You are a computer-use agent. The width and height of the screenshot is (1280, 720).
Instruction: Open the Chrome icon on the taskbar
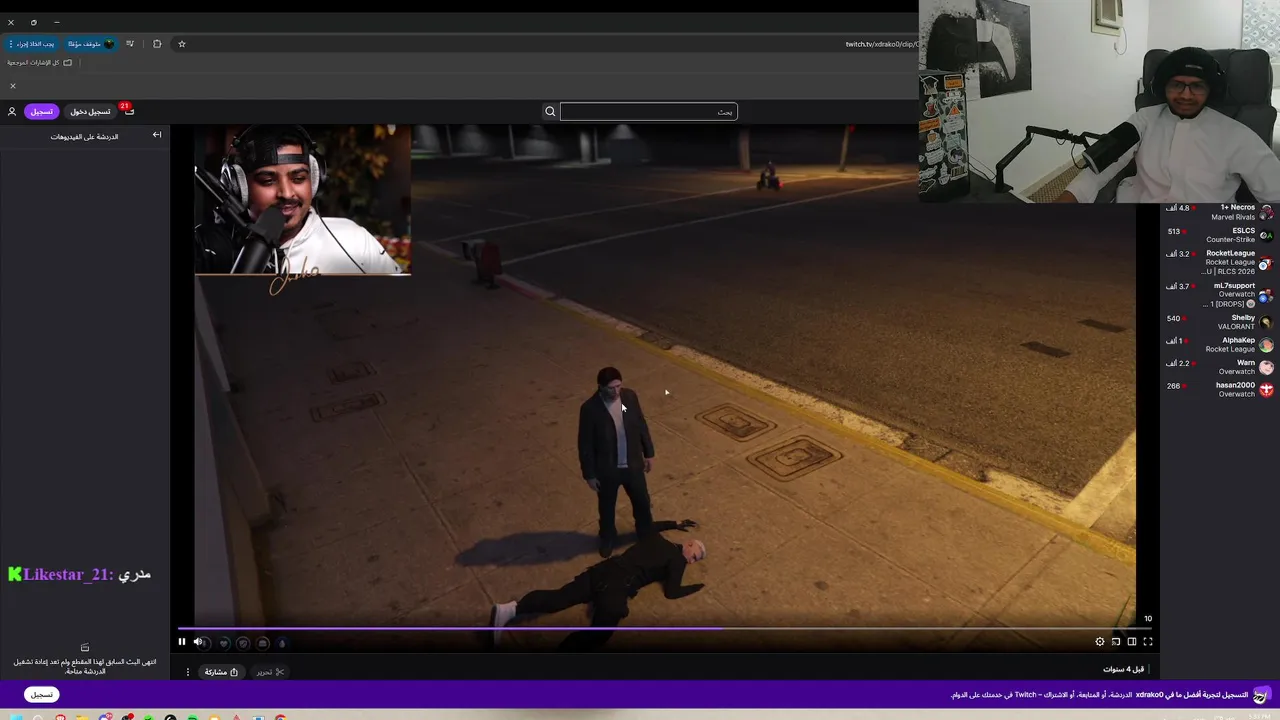(281, 716)
